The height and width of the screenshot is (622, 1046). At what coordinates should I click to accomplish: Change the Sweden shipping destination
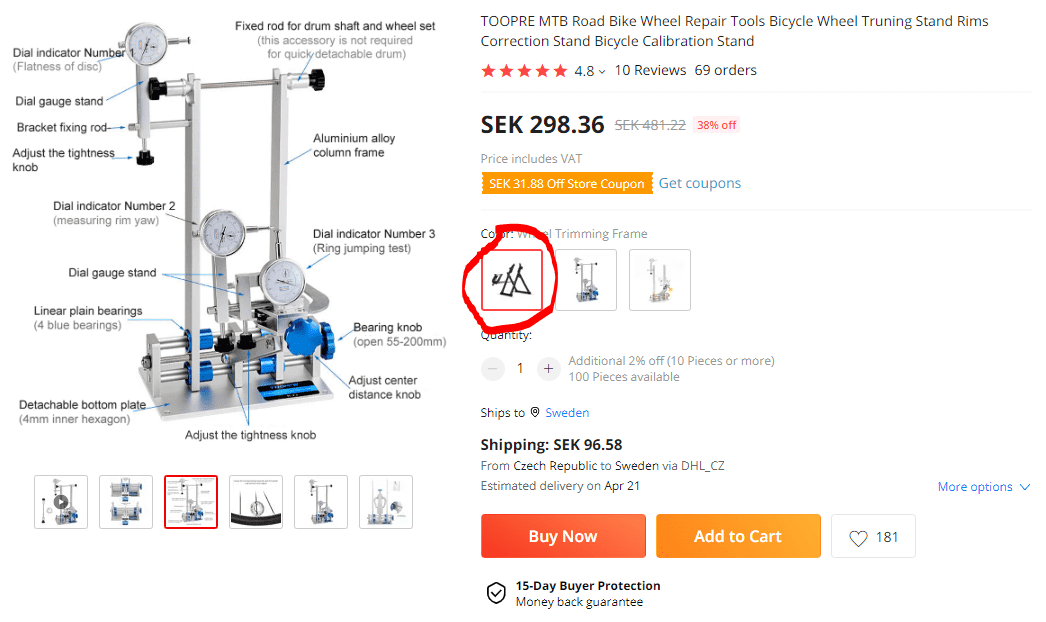pos(567,412)
